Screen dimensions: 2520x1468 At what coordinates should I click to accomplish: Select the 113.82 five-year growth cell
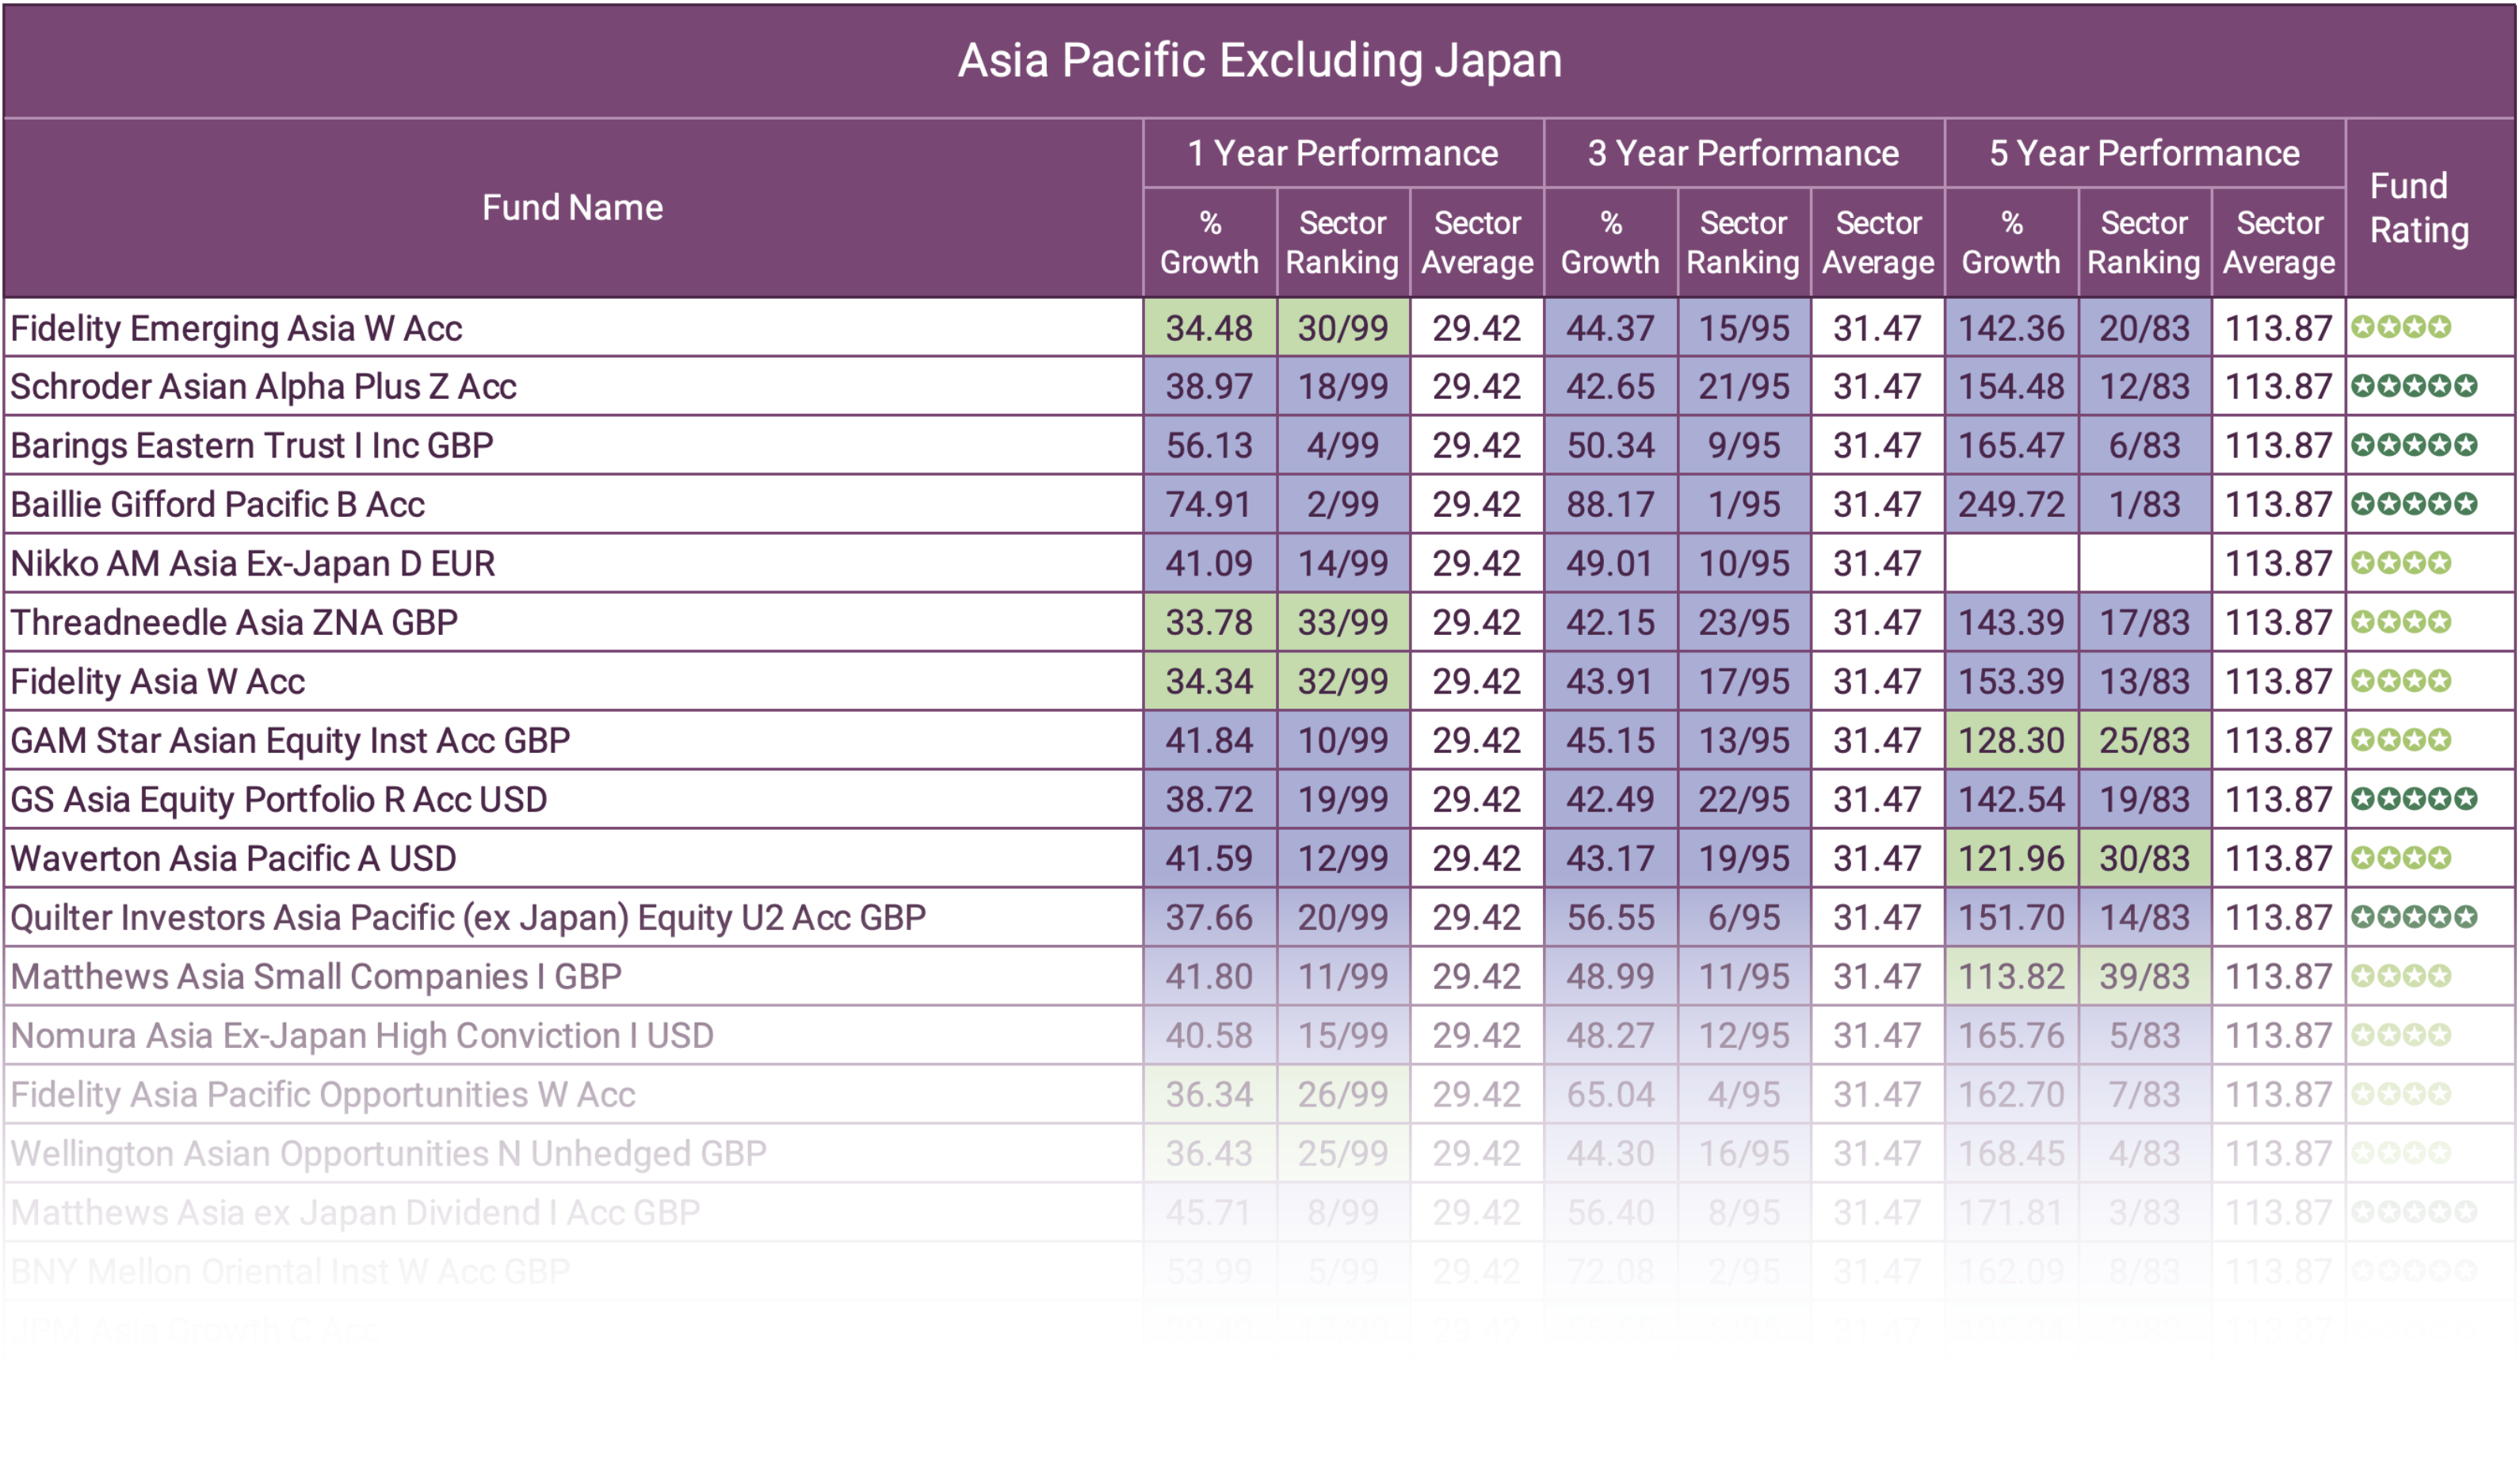[x=2012, y=977]
